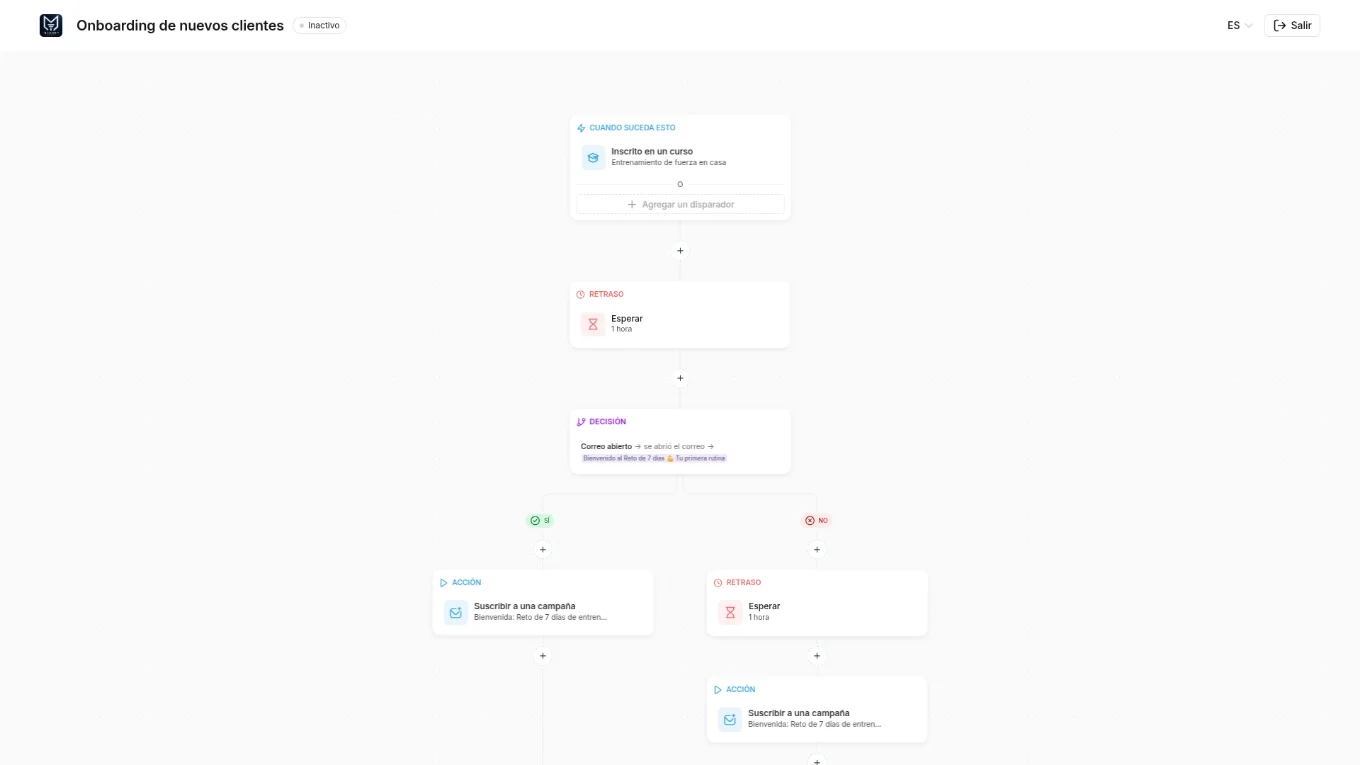Viewport: 1360px width, 765px height.
Task: Add a step below the SÍ branch action card
Action: (543, 656)
